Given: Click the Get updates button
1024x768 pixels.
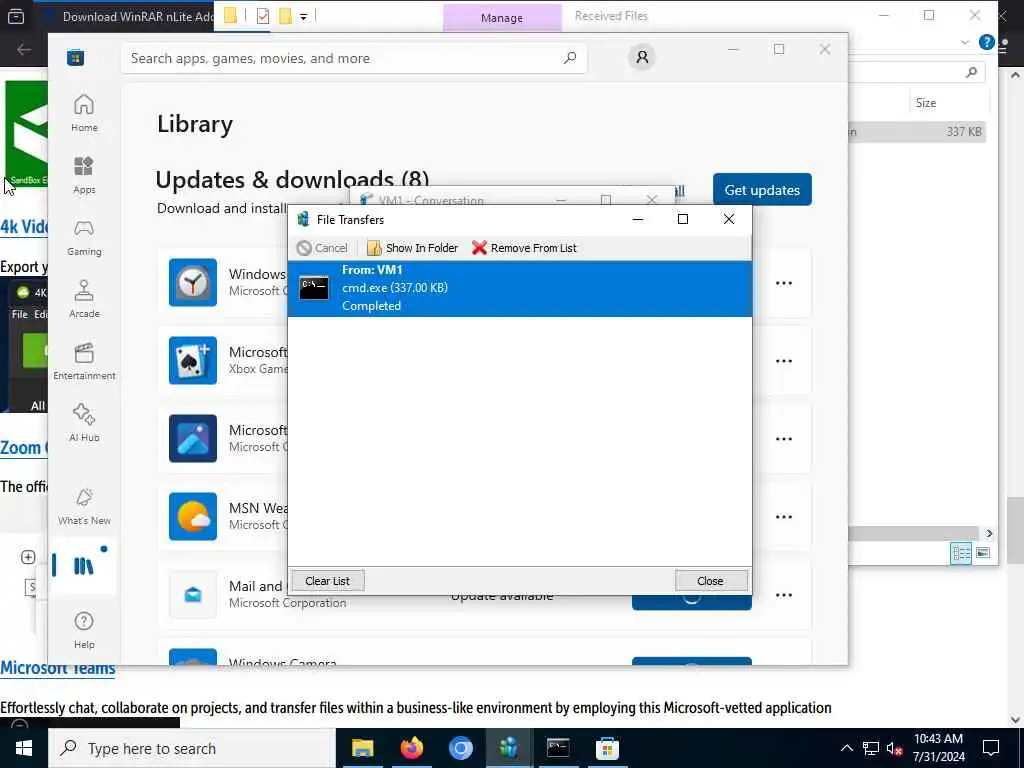Looking at the screenshot, I should 762,189.
